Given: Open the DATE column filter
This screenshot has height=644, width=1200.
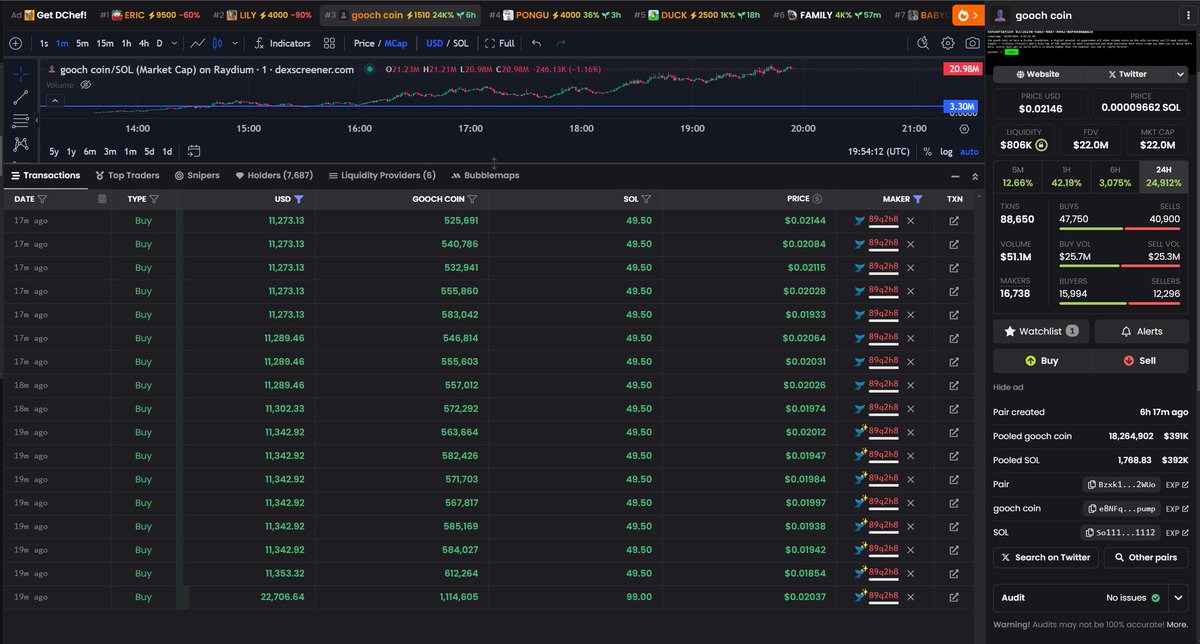Looking at the screenshot, I should 42,199.
